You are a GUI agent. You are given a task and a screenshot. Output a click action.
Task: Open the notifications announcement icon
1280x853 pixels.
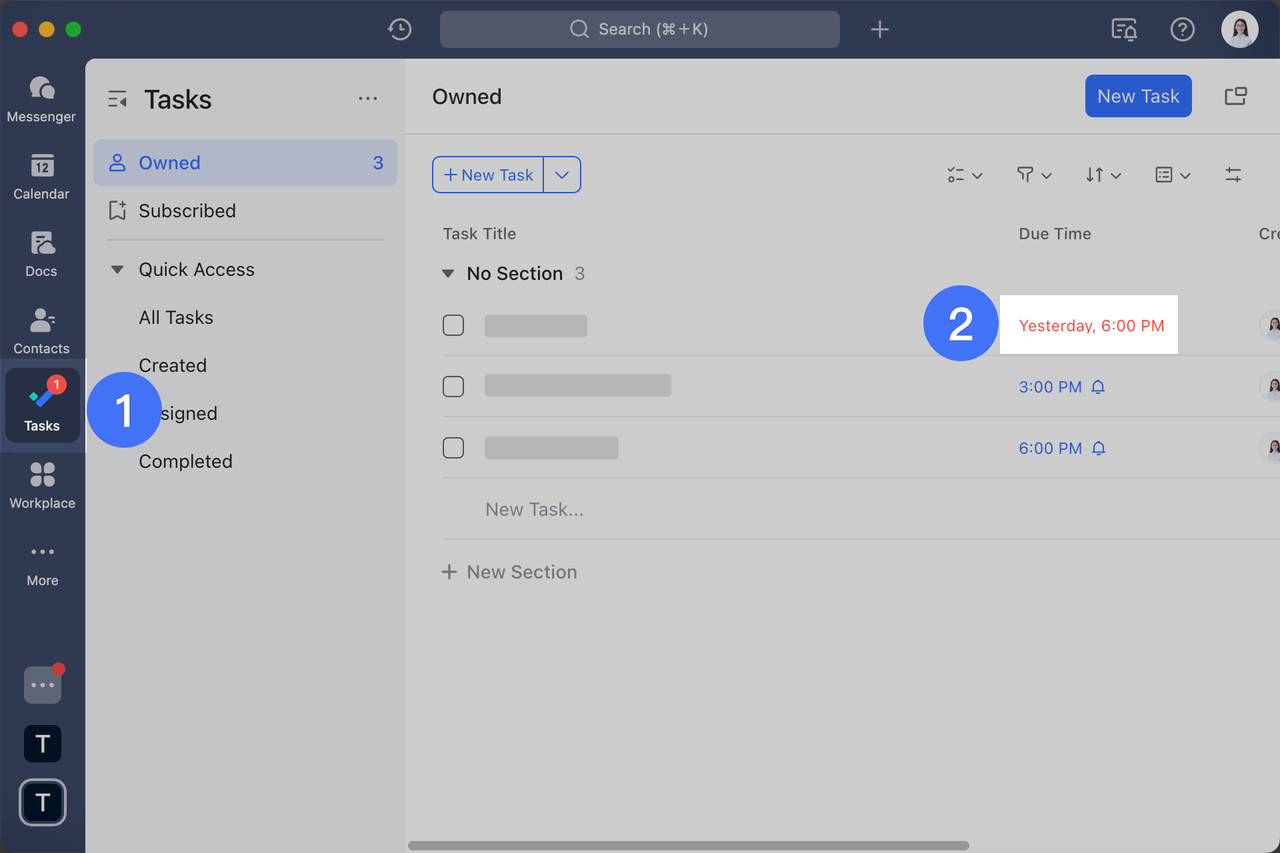pyautogui.click(x=1123, y=29)
